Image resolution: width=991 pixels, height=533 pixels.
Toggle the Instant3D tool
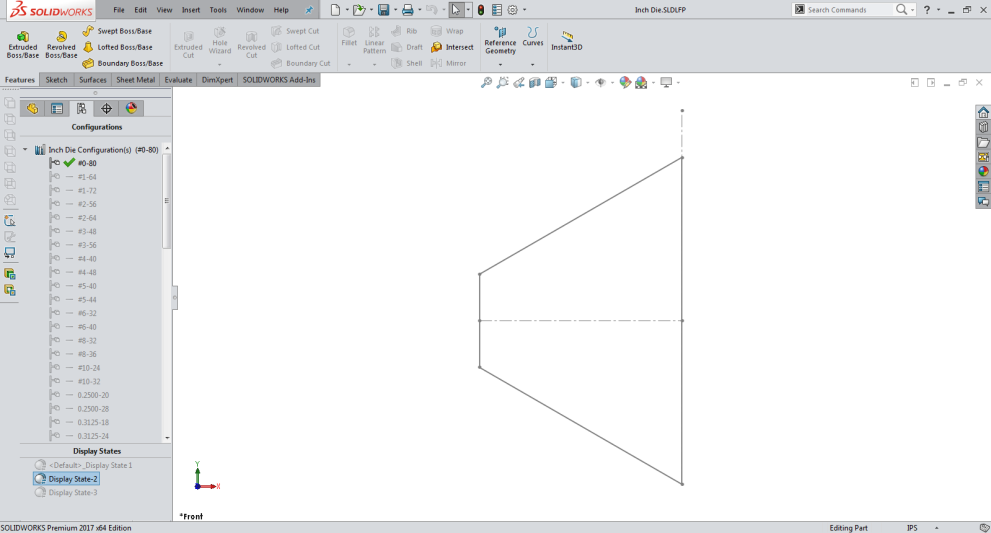566,40
